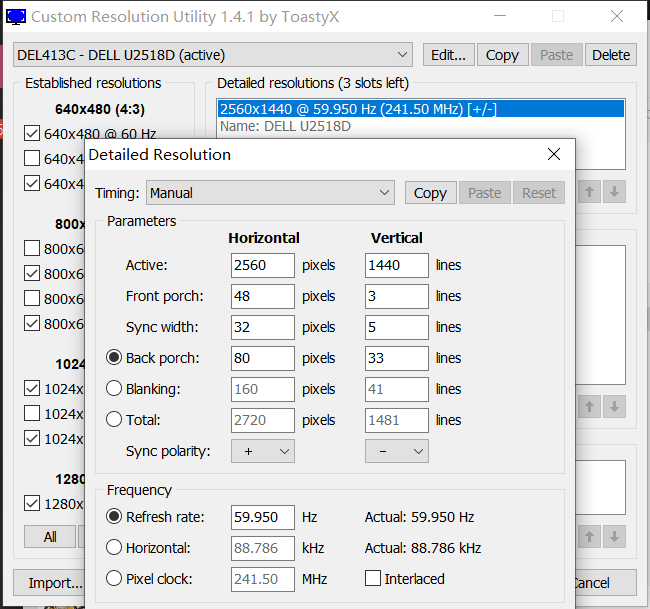The width and height of the screenshot is (650, 609).
Task: Select the Refresh rate radio button
Action: 114,517
